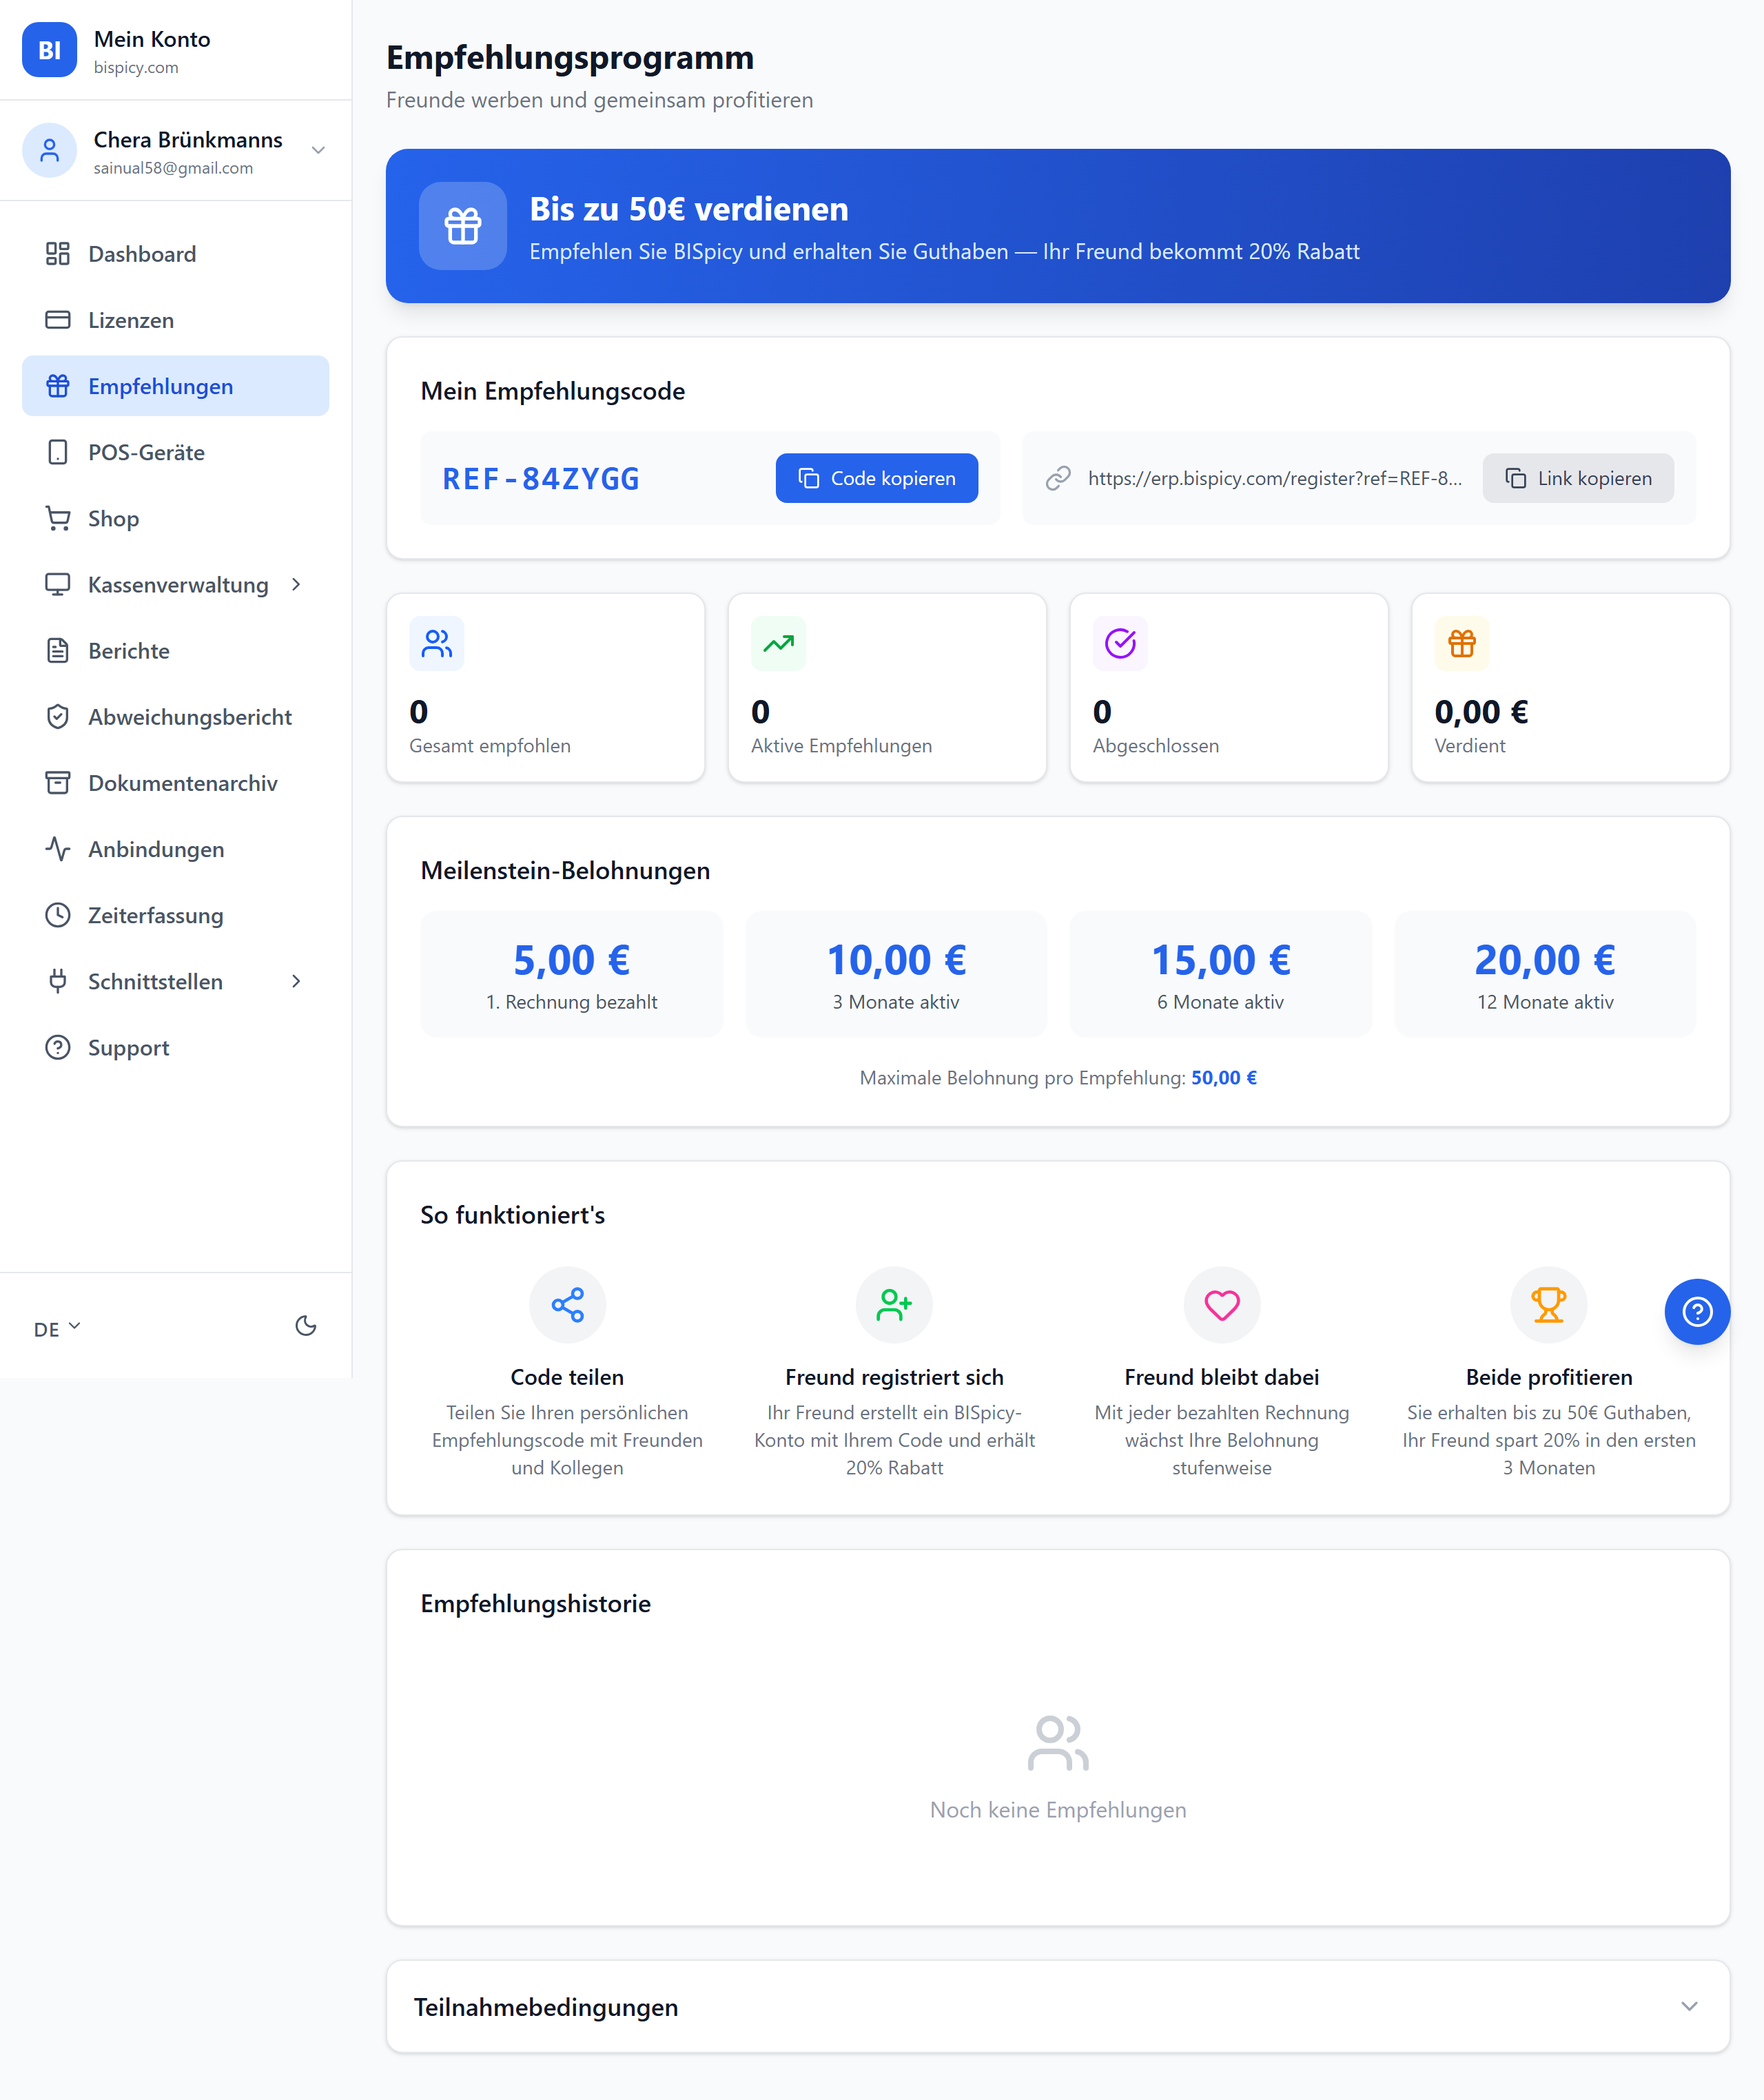Click the 20,00 € milestone card

point(1545,973)
